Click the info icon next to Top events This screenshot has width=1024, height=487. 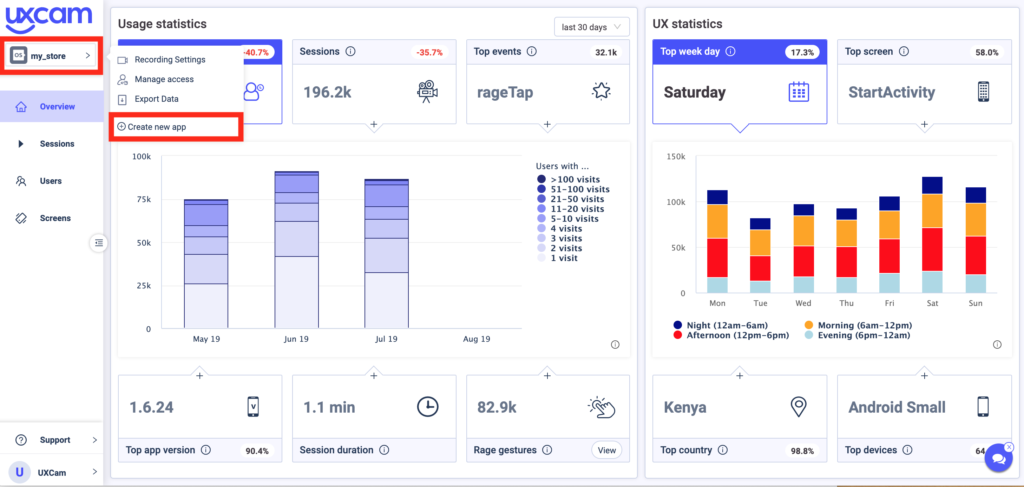pyautogui.click(x=531, y=52)
